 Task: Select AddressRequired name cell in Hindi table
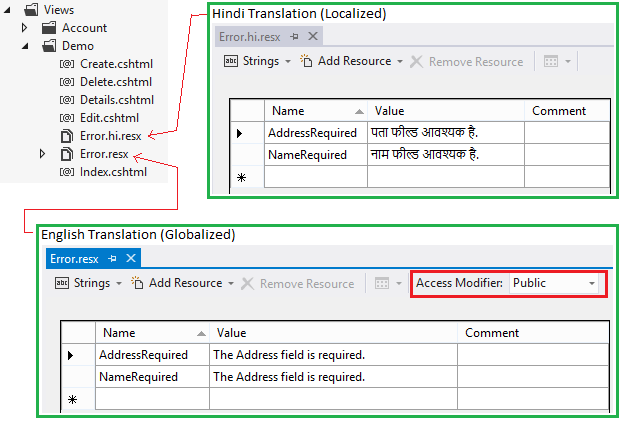pos(316,133)
